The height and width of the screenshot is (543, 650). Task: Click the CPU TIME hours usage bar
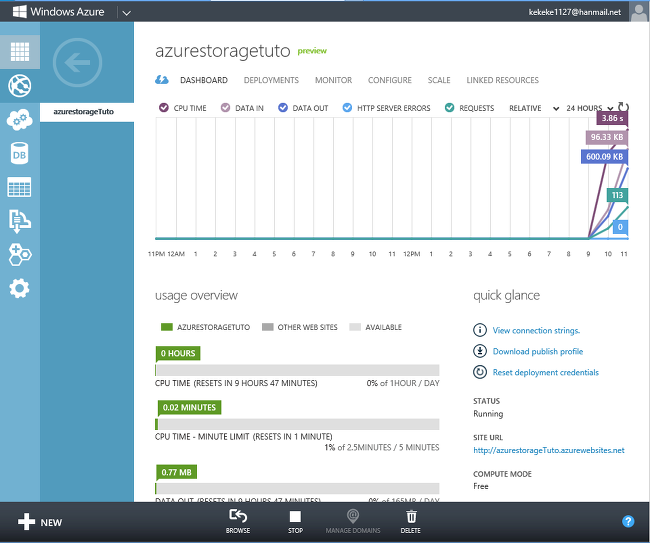tap(297, 370)
